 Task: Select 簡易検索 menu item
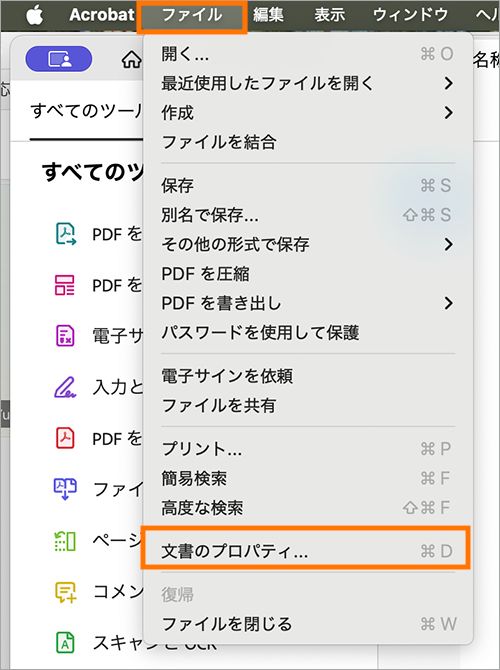pos(308,478)
